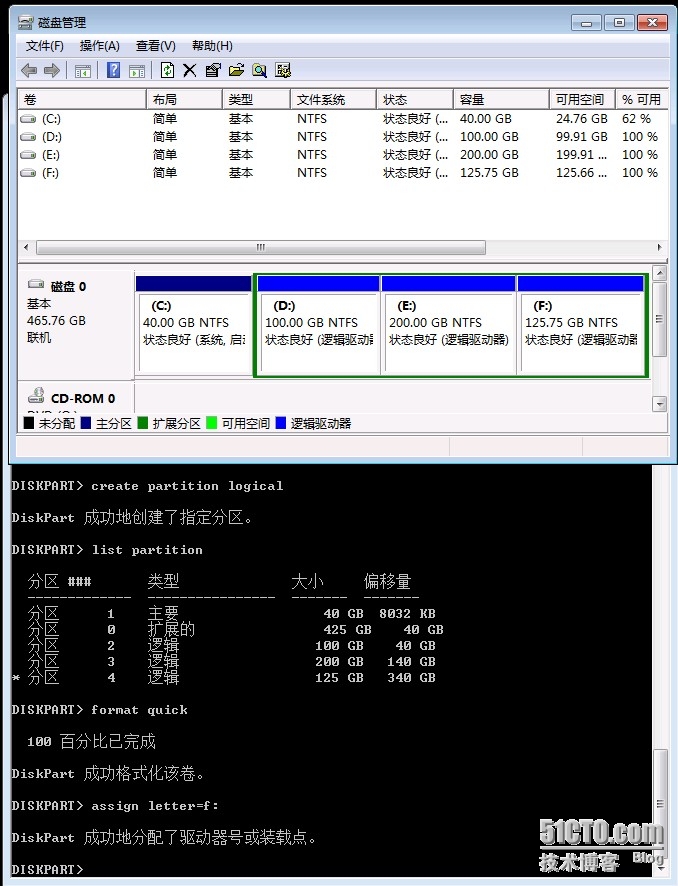Screen dimensions: 678x886
Task: Select the (F:) 125.75 GB partition block
Action: coord(581,325)
